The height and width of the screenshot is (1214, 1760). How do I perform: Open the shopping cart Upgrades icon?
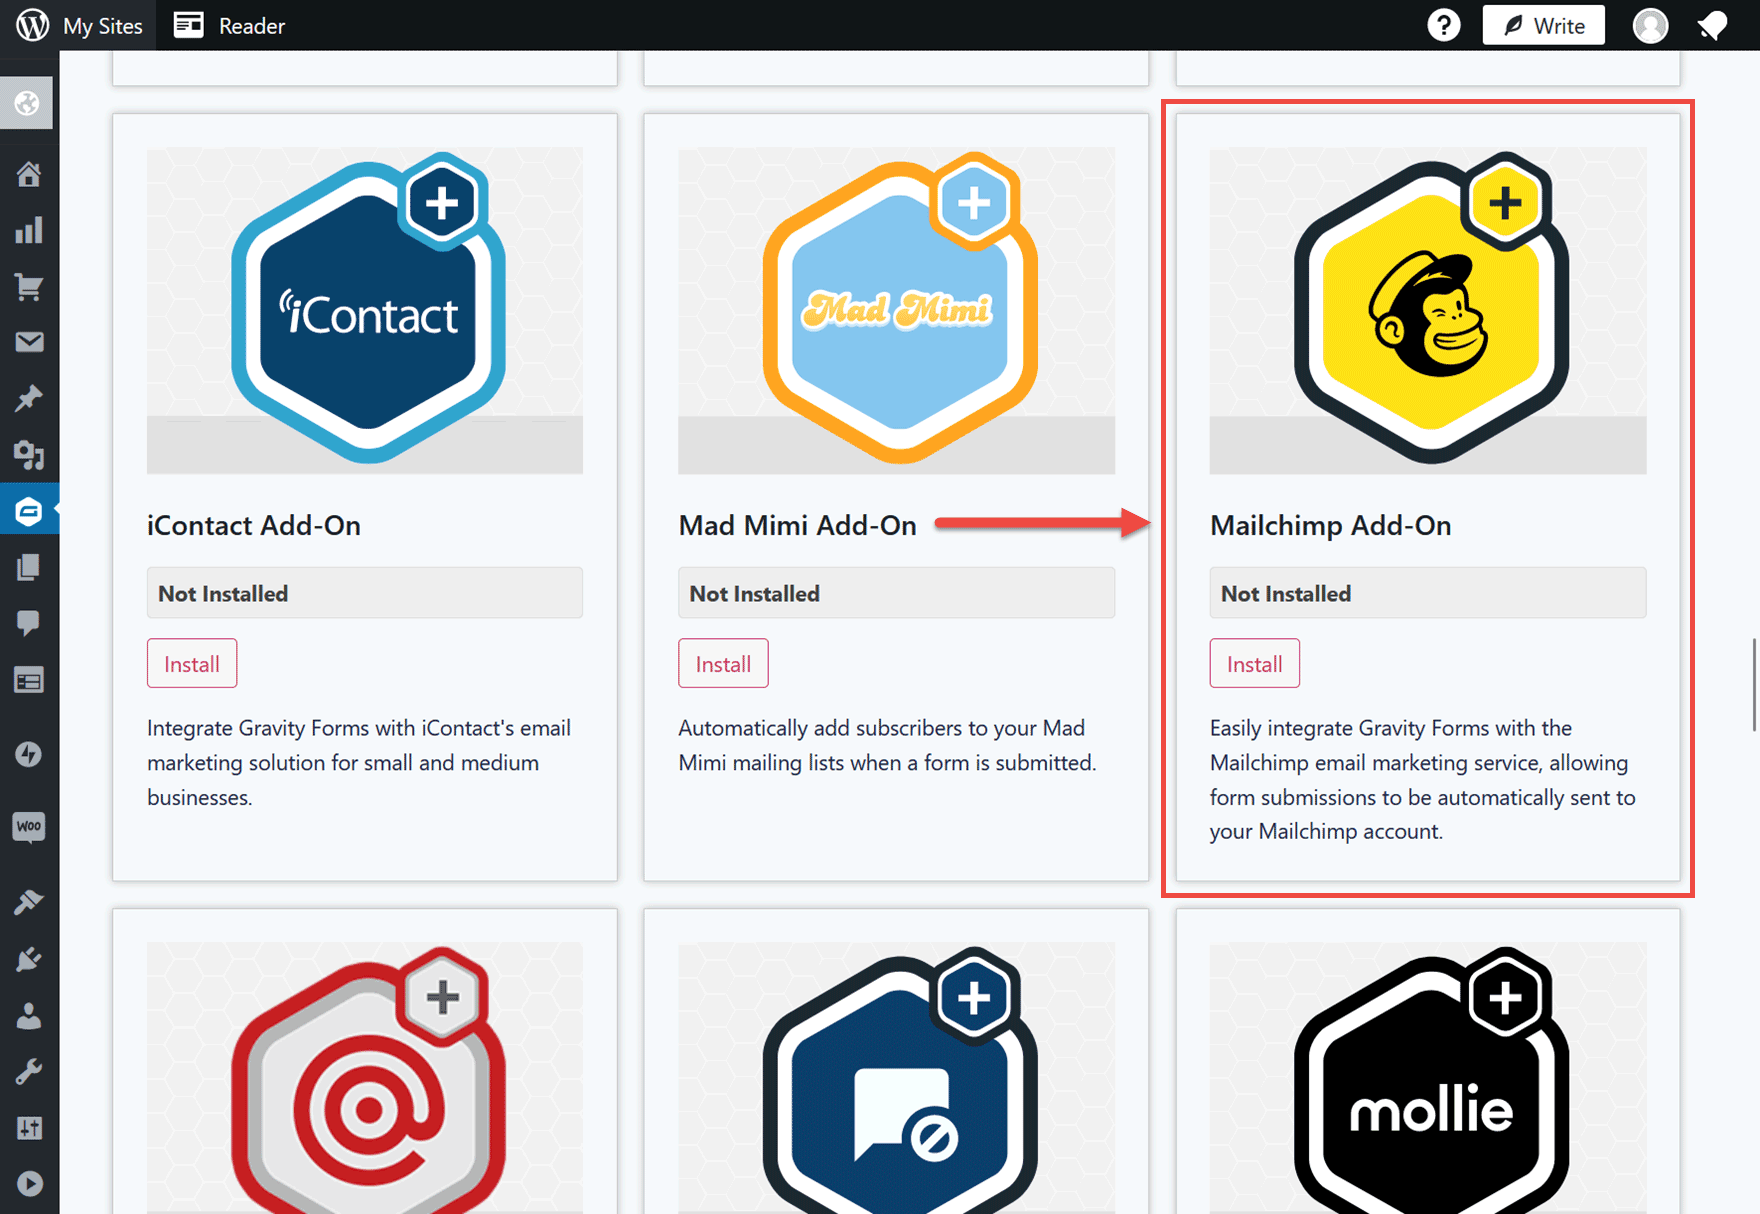click(x=28, y=287)
